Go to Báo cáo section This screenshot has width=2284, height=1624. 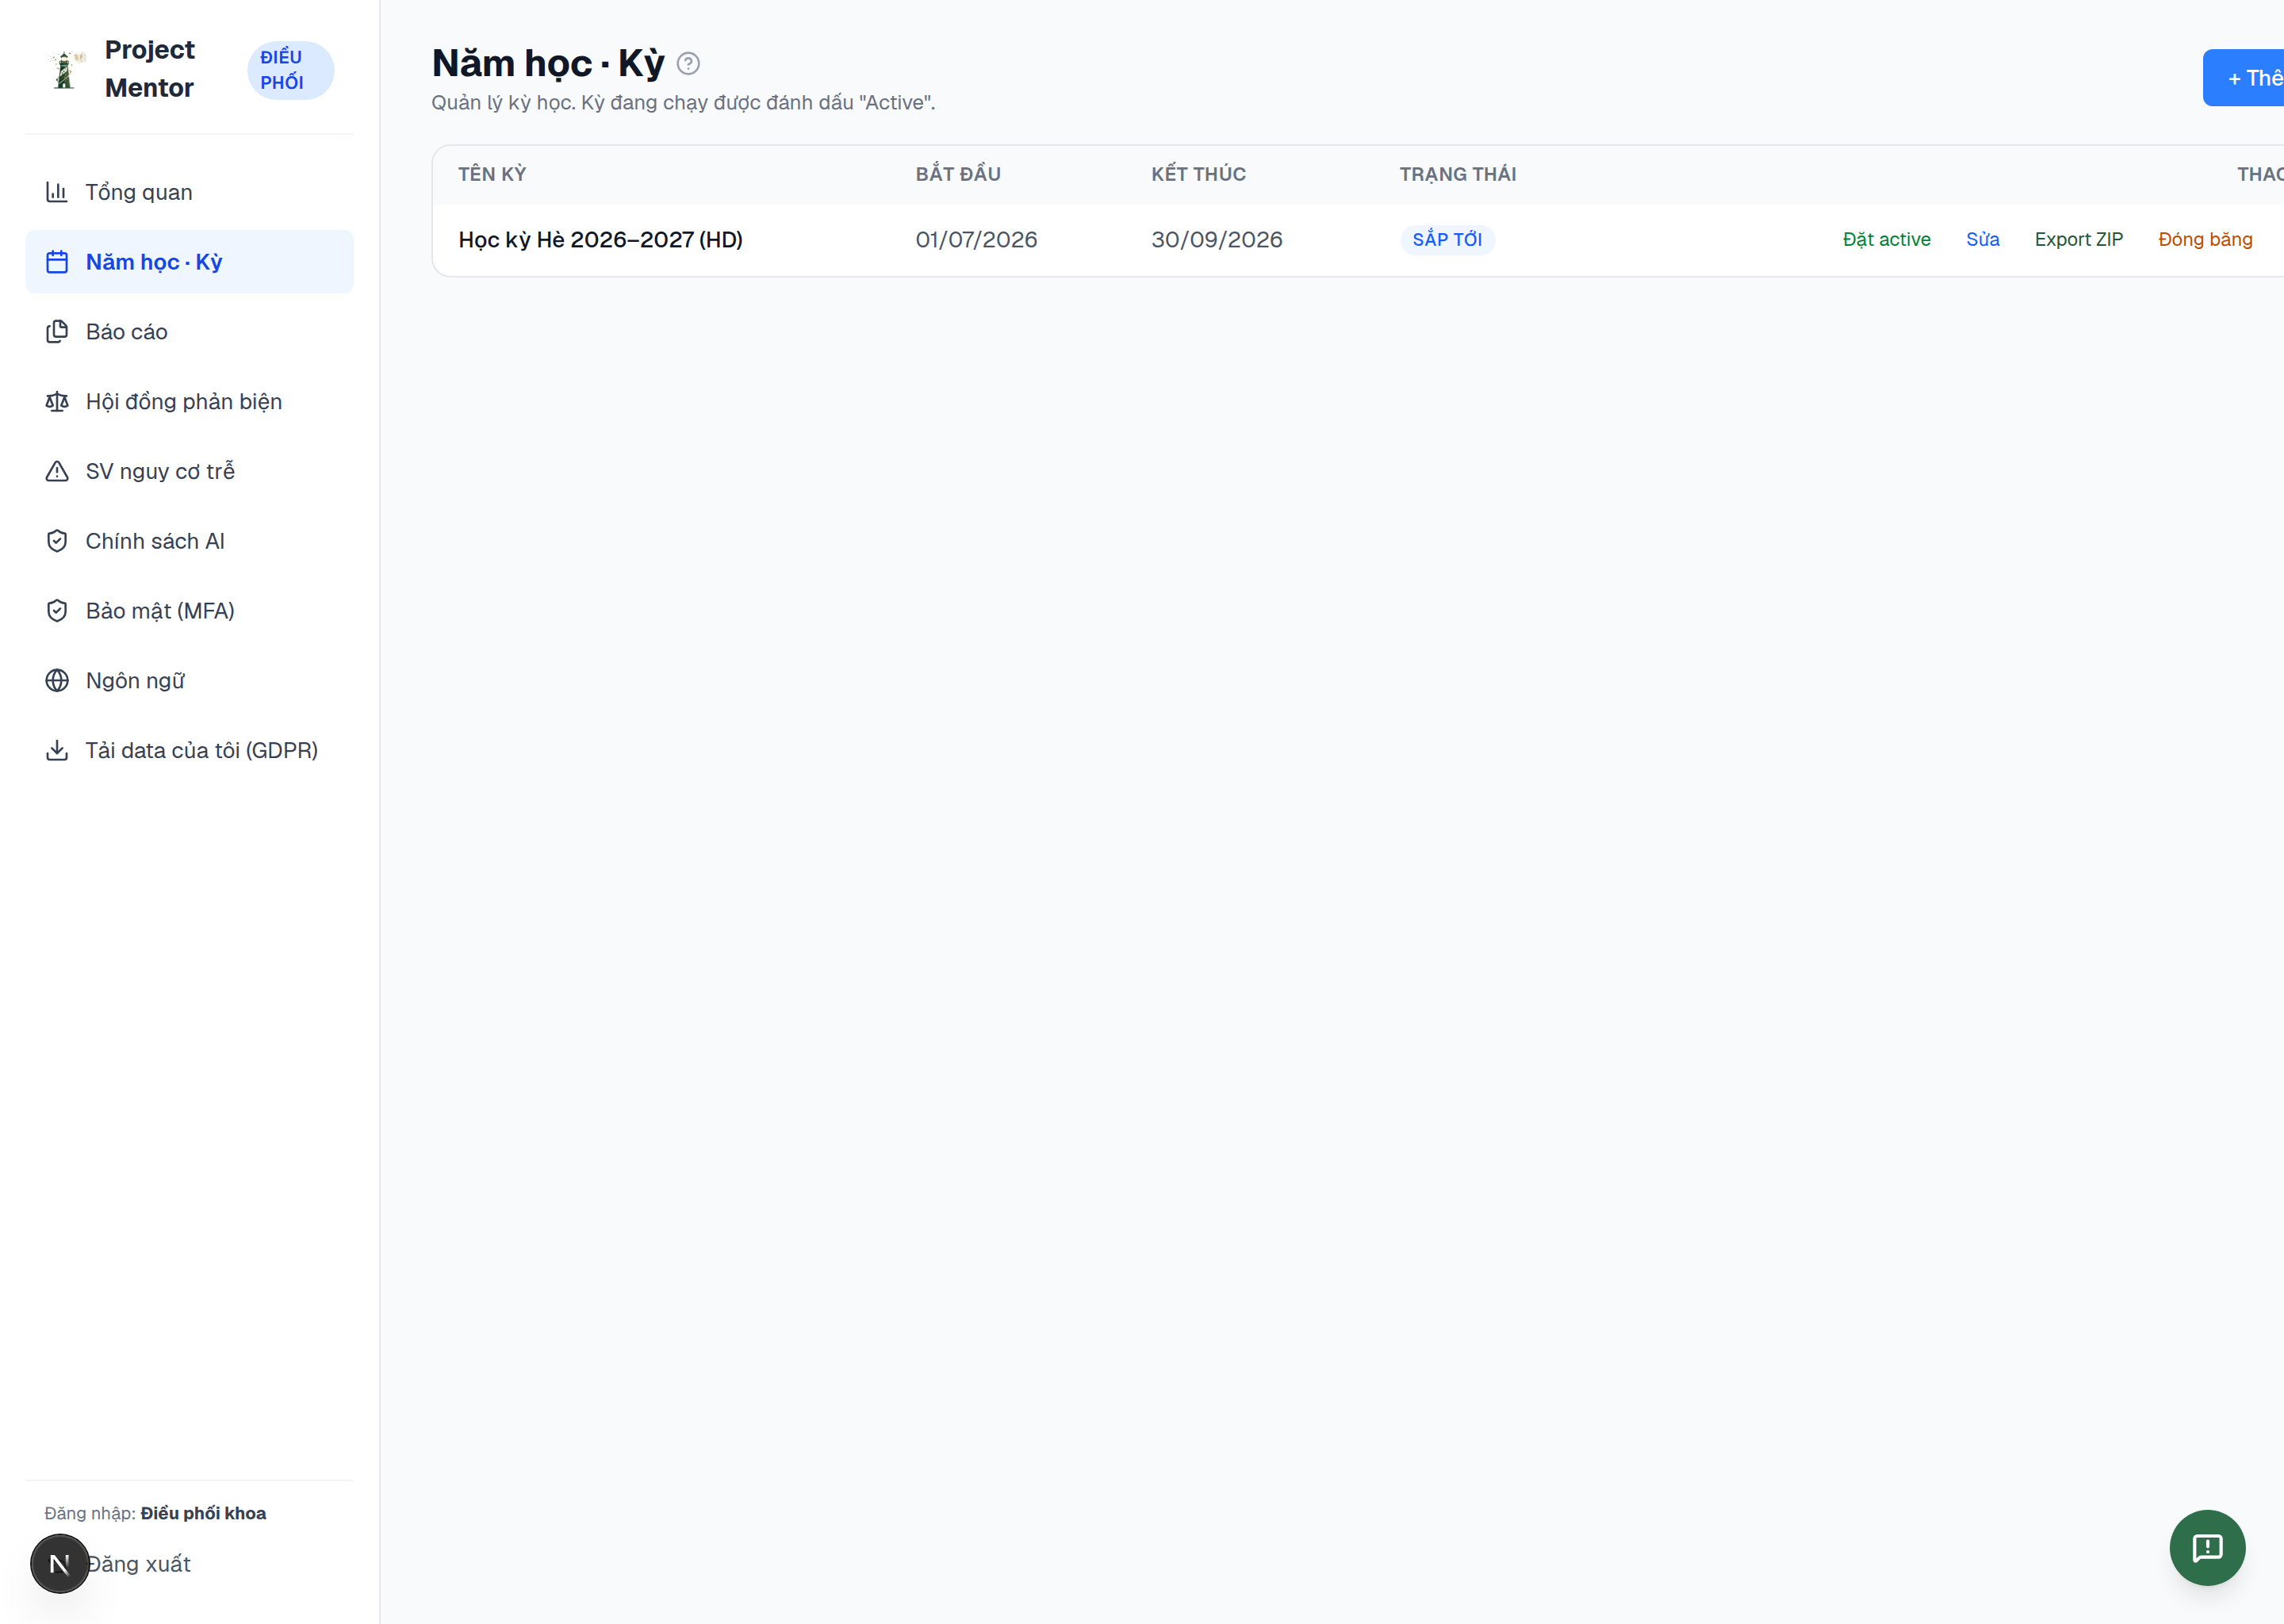tap(189, 332)
